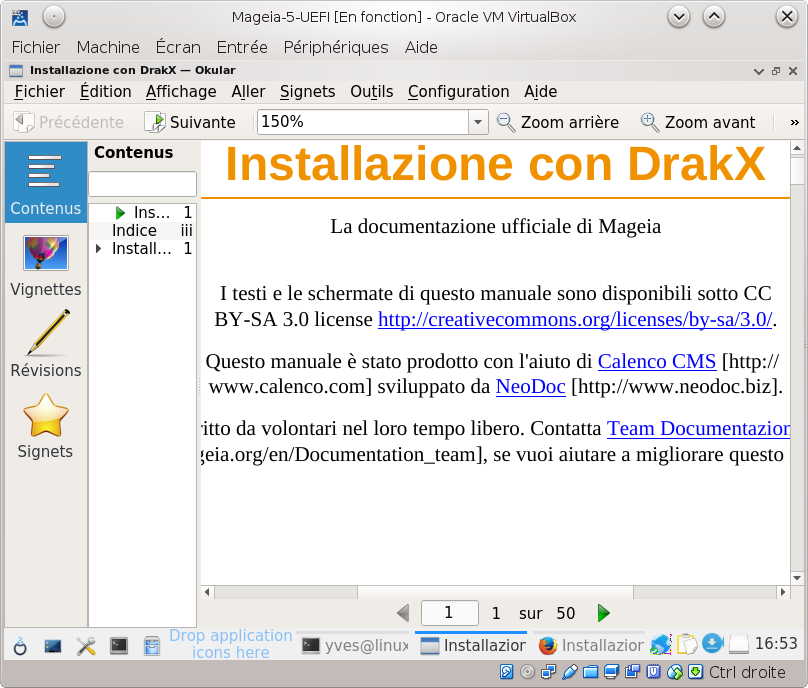Click the grey previous page arrow
Viewport: 808px width, 688px height.
pyautogui.click(x=403, y=613)
